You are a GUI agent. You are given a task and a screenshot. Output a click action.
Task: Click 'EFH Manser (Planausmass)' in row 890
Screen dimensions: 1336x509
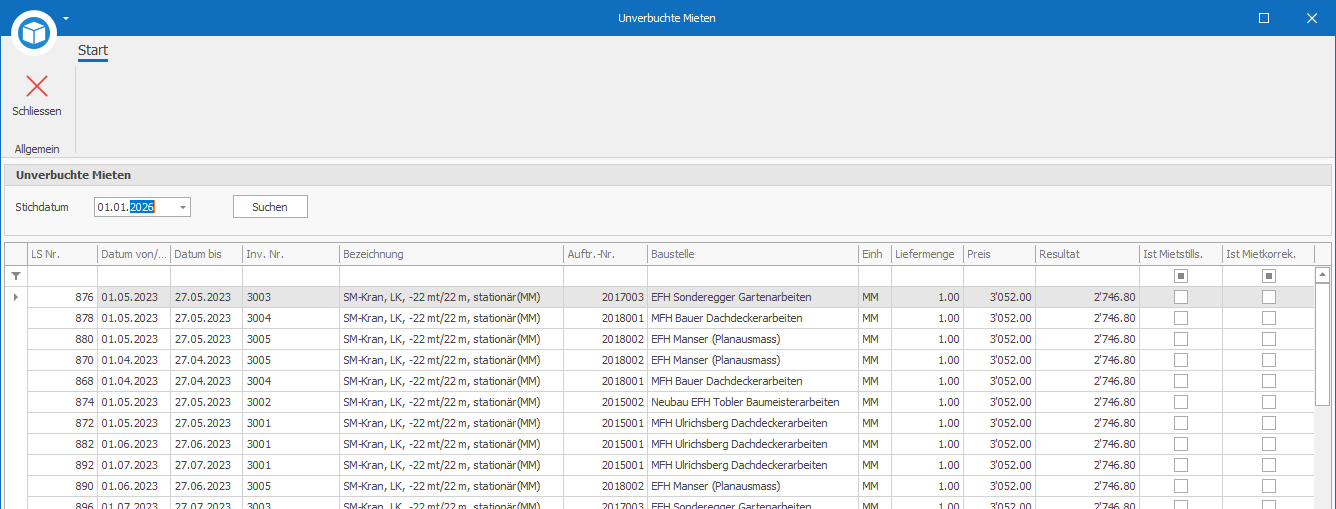point(752,486)
